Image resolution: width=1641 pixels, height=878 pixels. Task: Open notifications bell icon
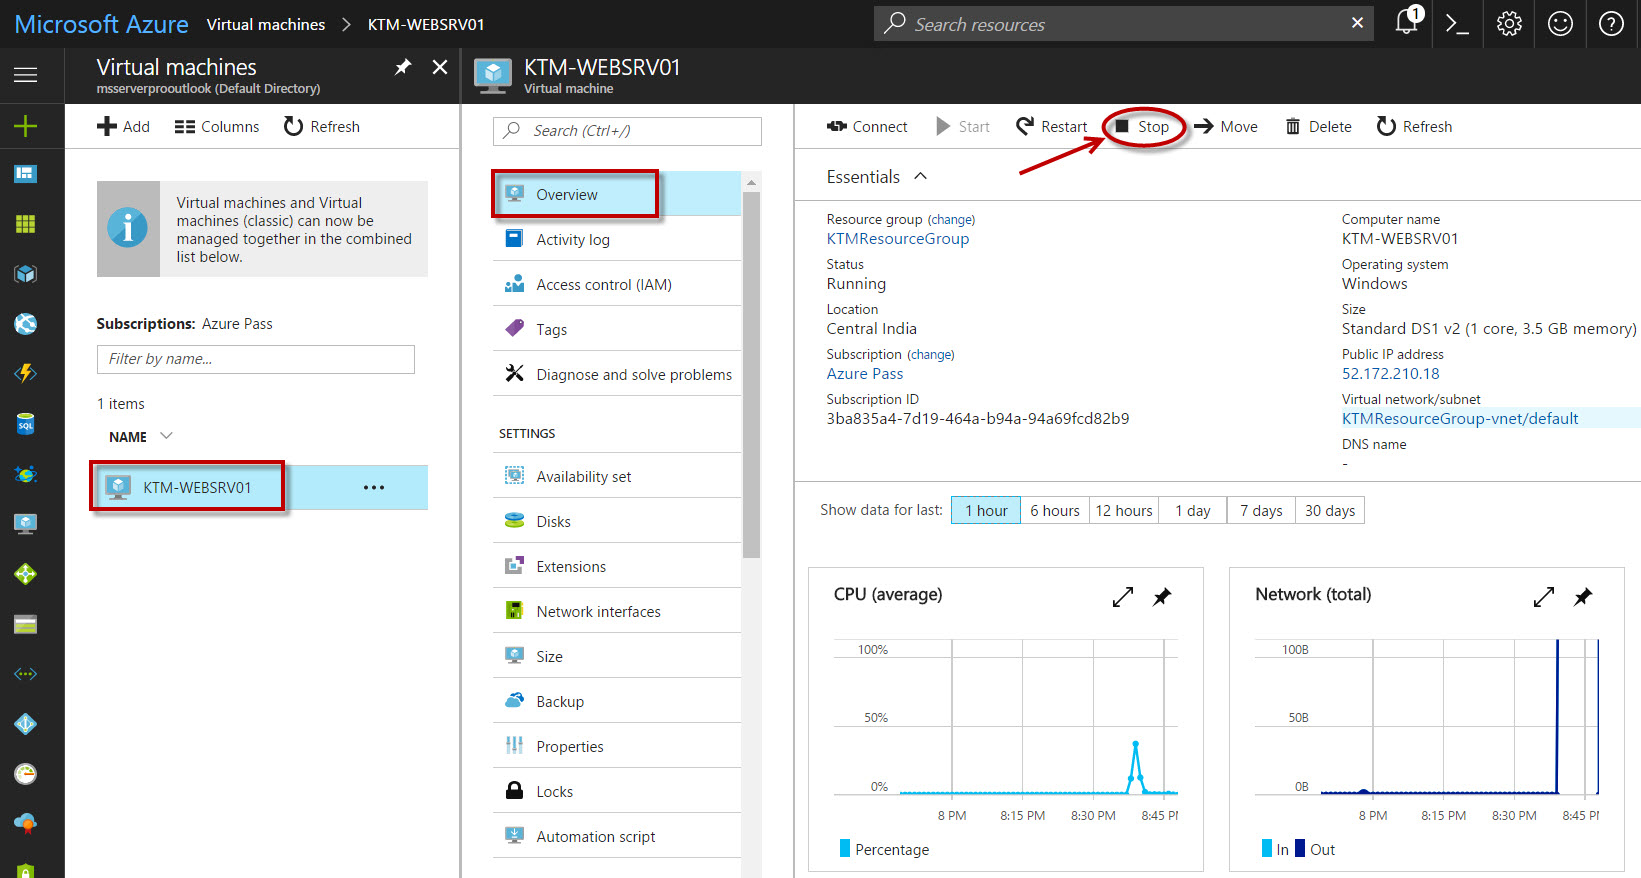point(1407,23)
